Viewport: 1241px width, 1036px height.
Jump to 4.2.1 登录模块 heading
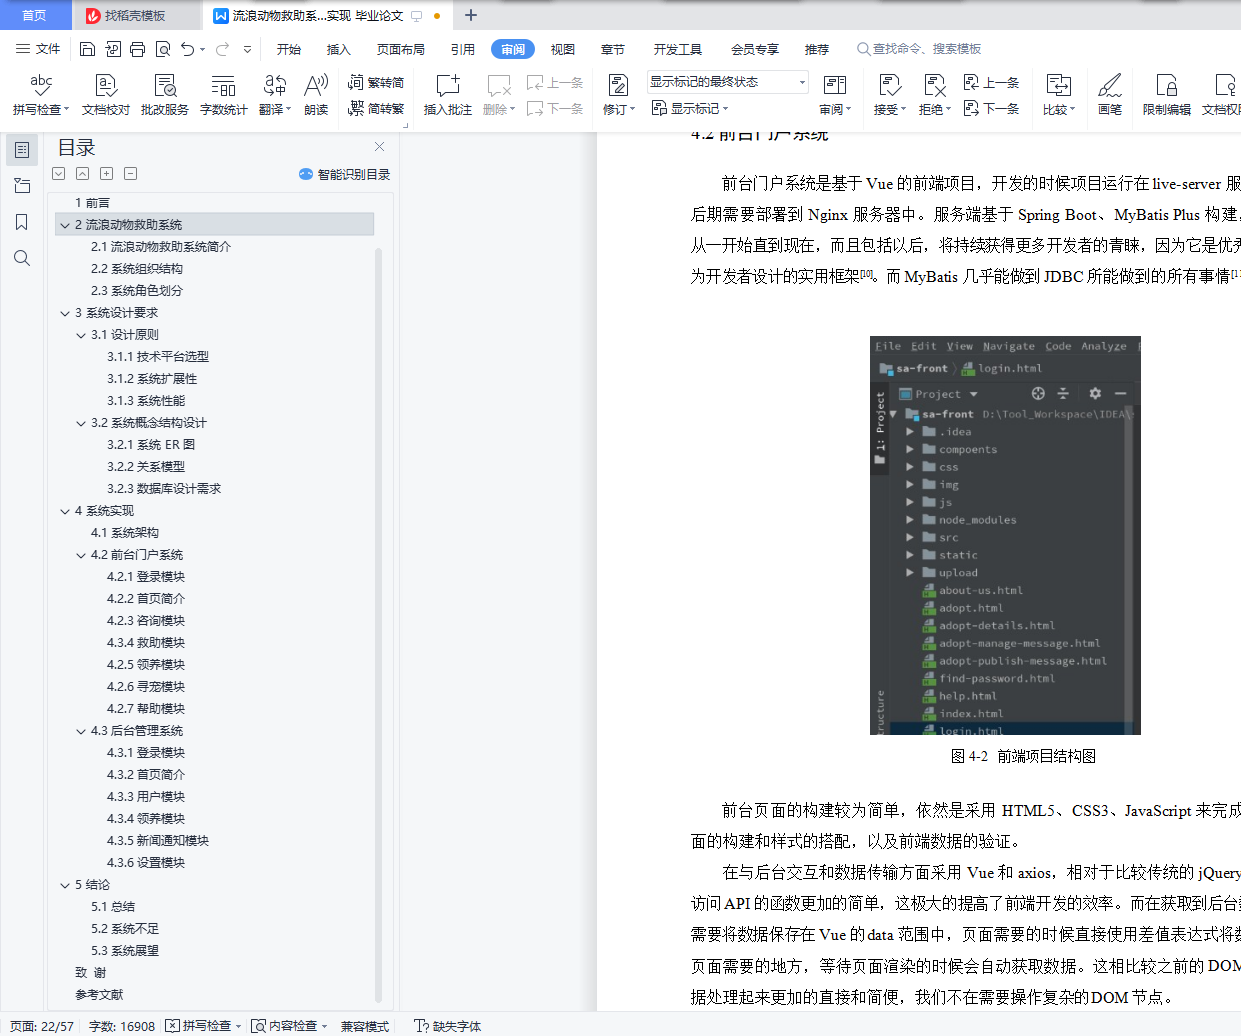146,577
